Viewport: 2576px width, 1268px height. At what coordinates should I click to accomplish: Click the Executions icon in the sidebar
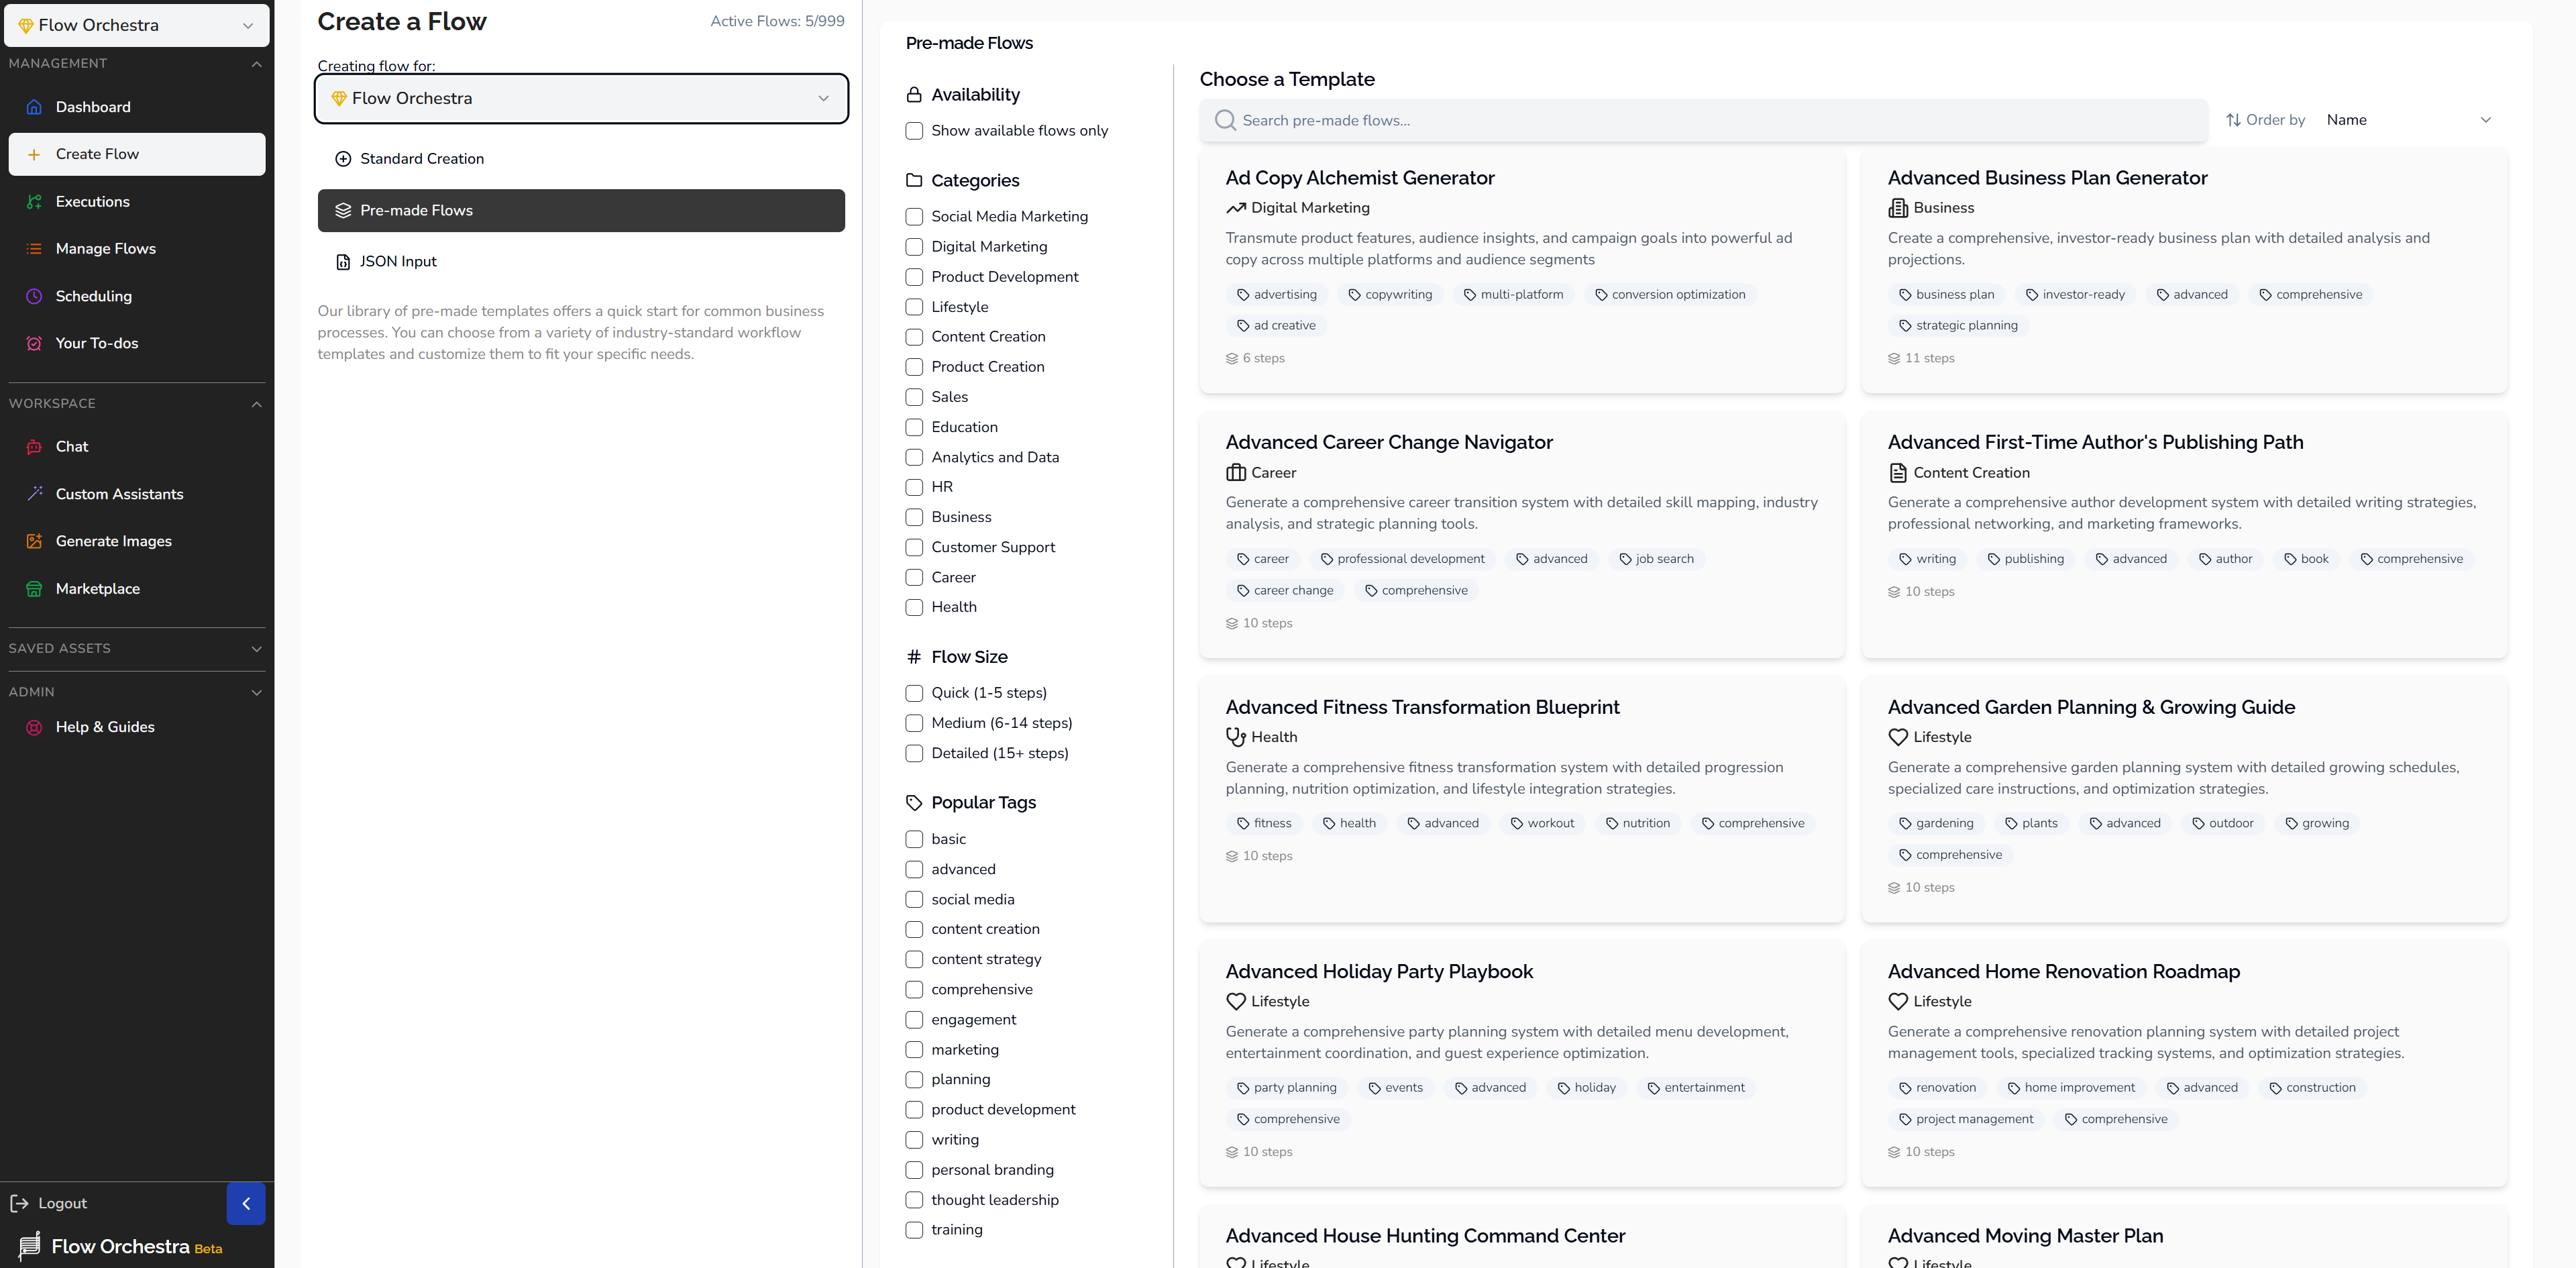coord(34,202)
